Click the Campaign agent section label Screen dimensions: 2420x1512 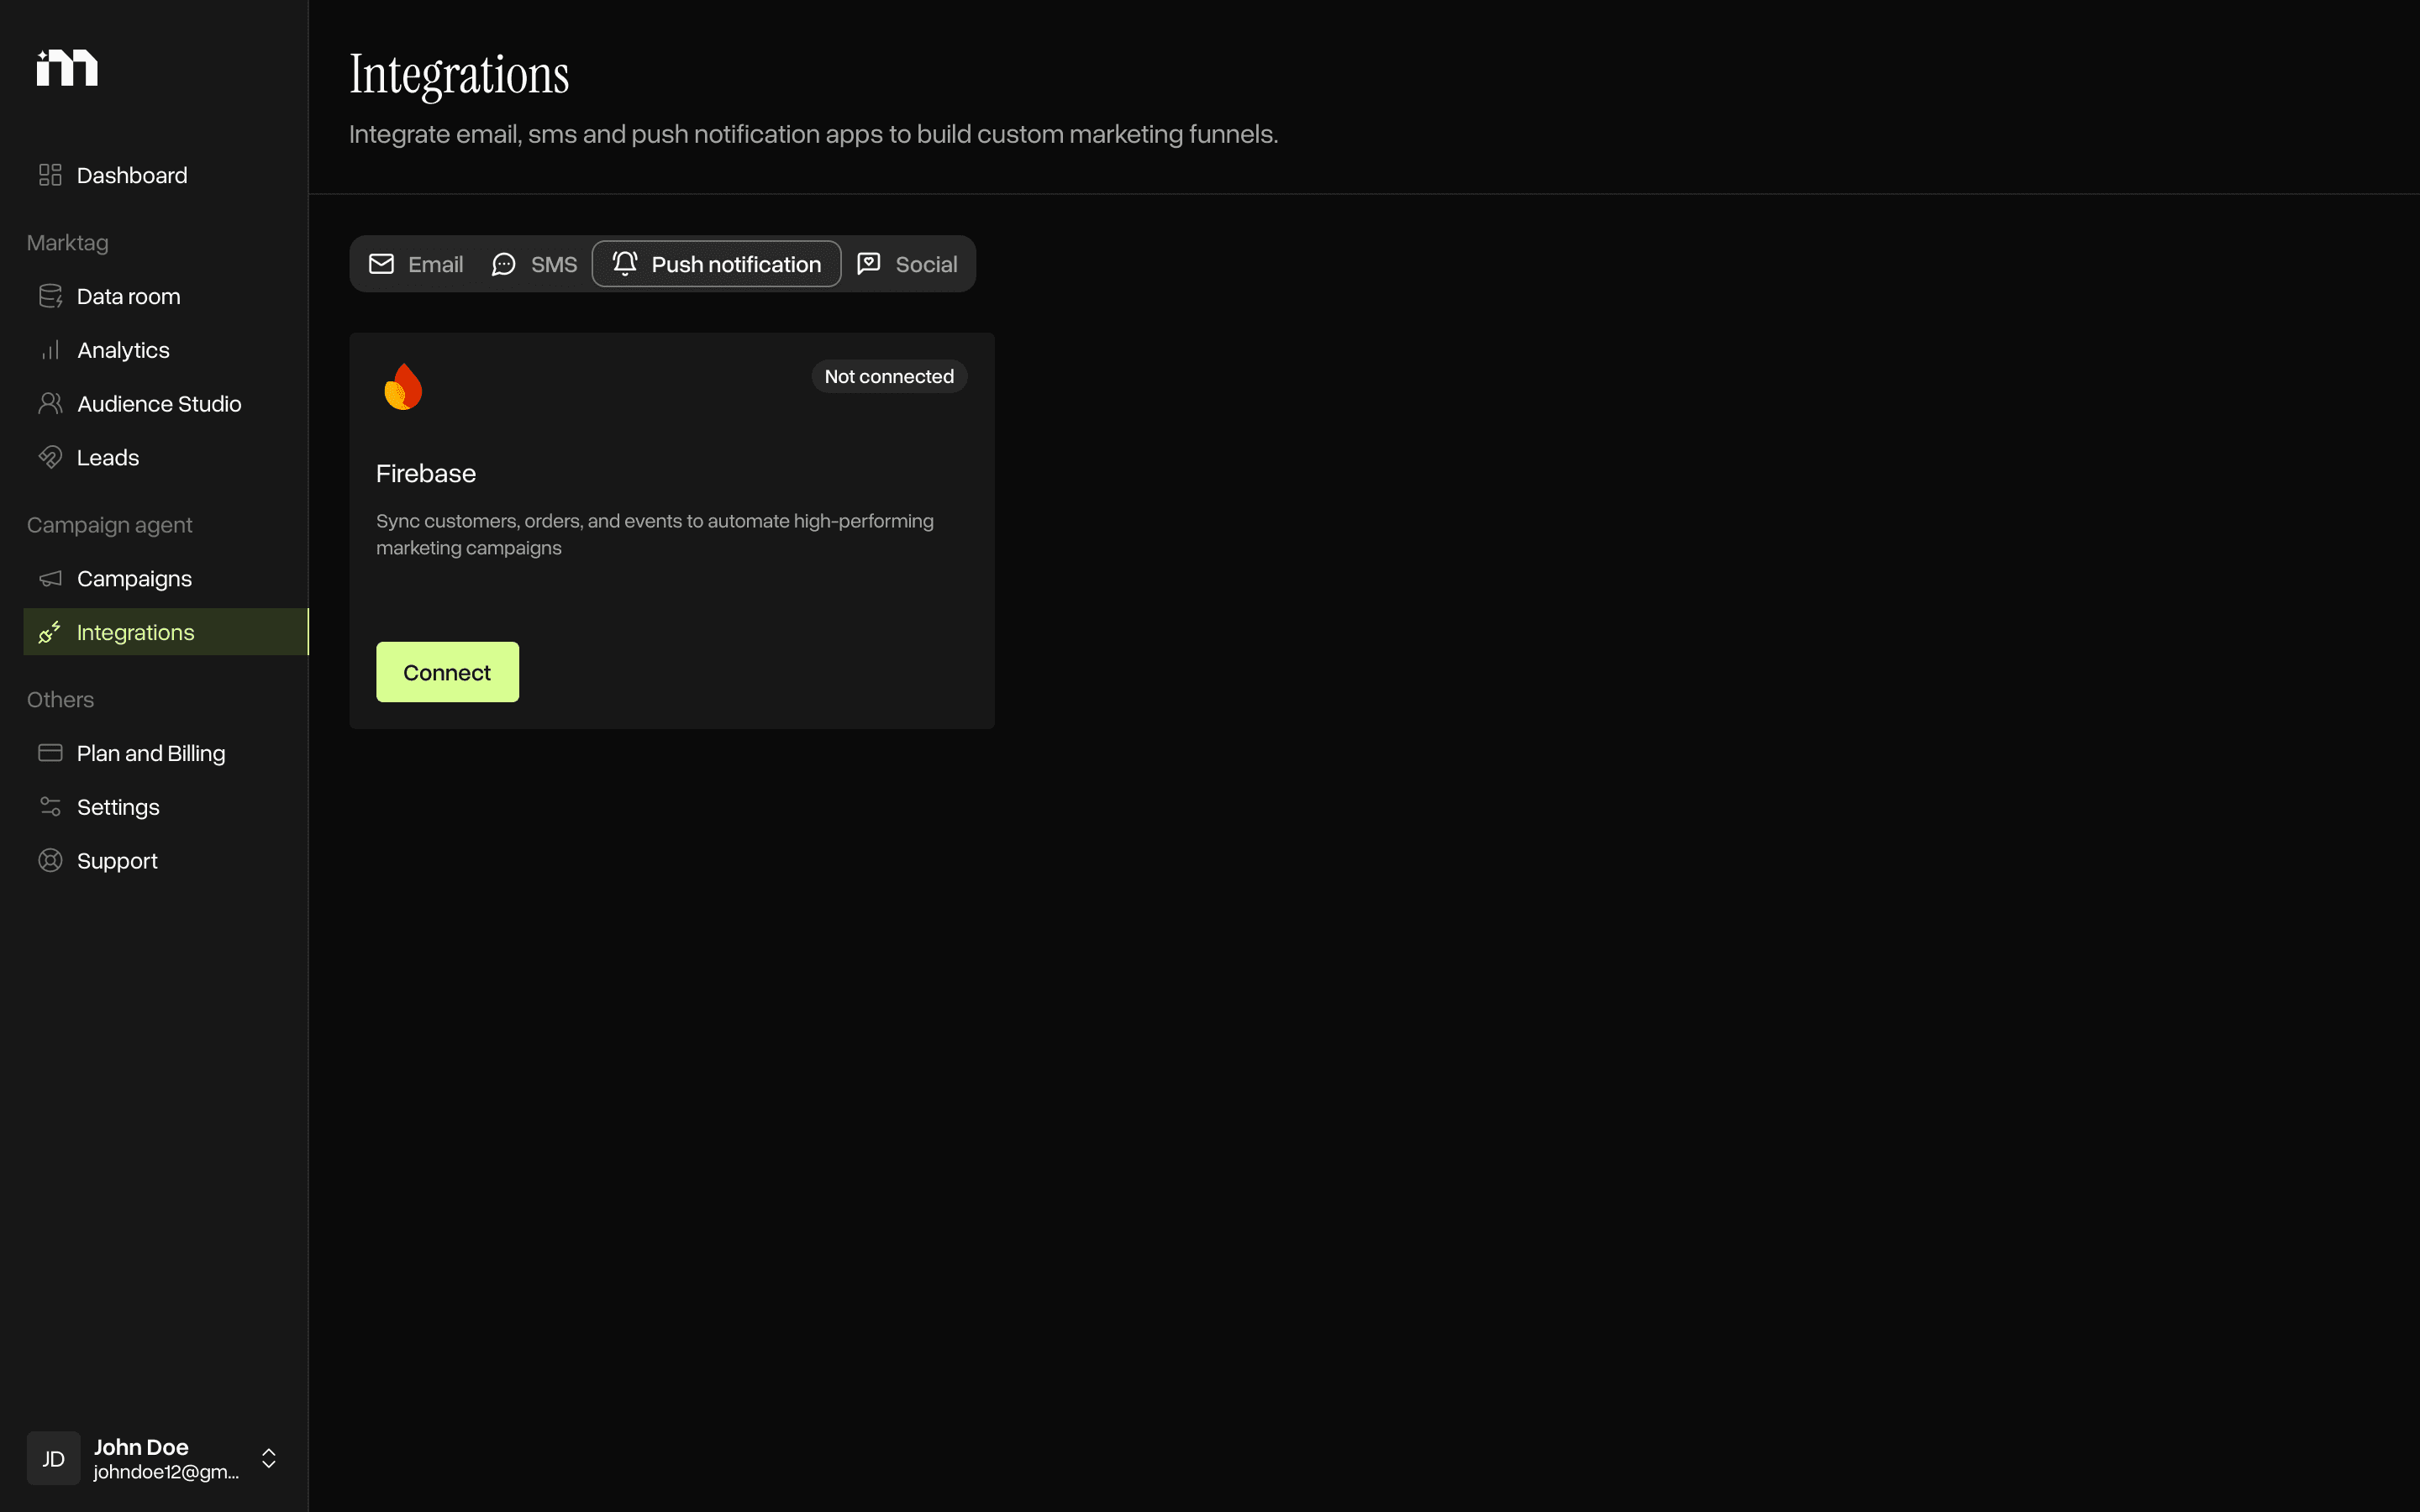[x=110, y=524]
